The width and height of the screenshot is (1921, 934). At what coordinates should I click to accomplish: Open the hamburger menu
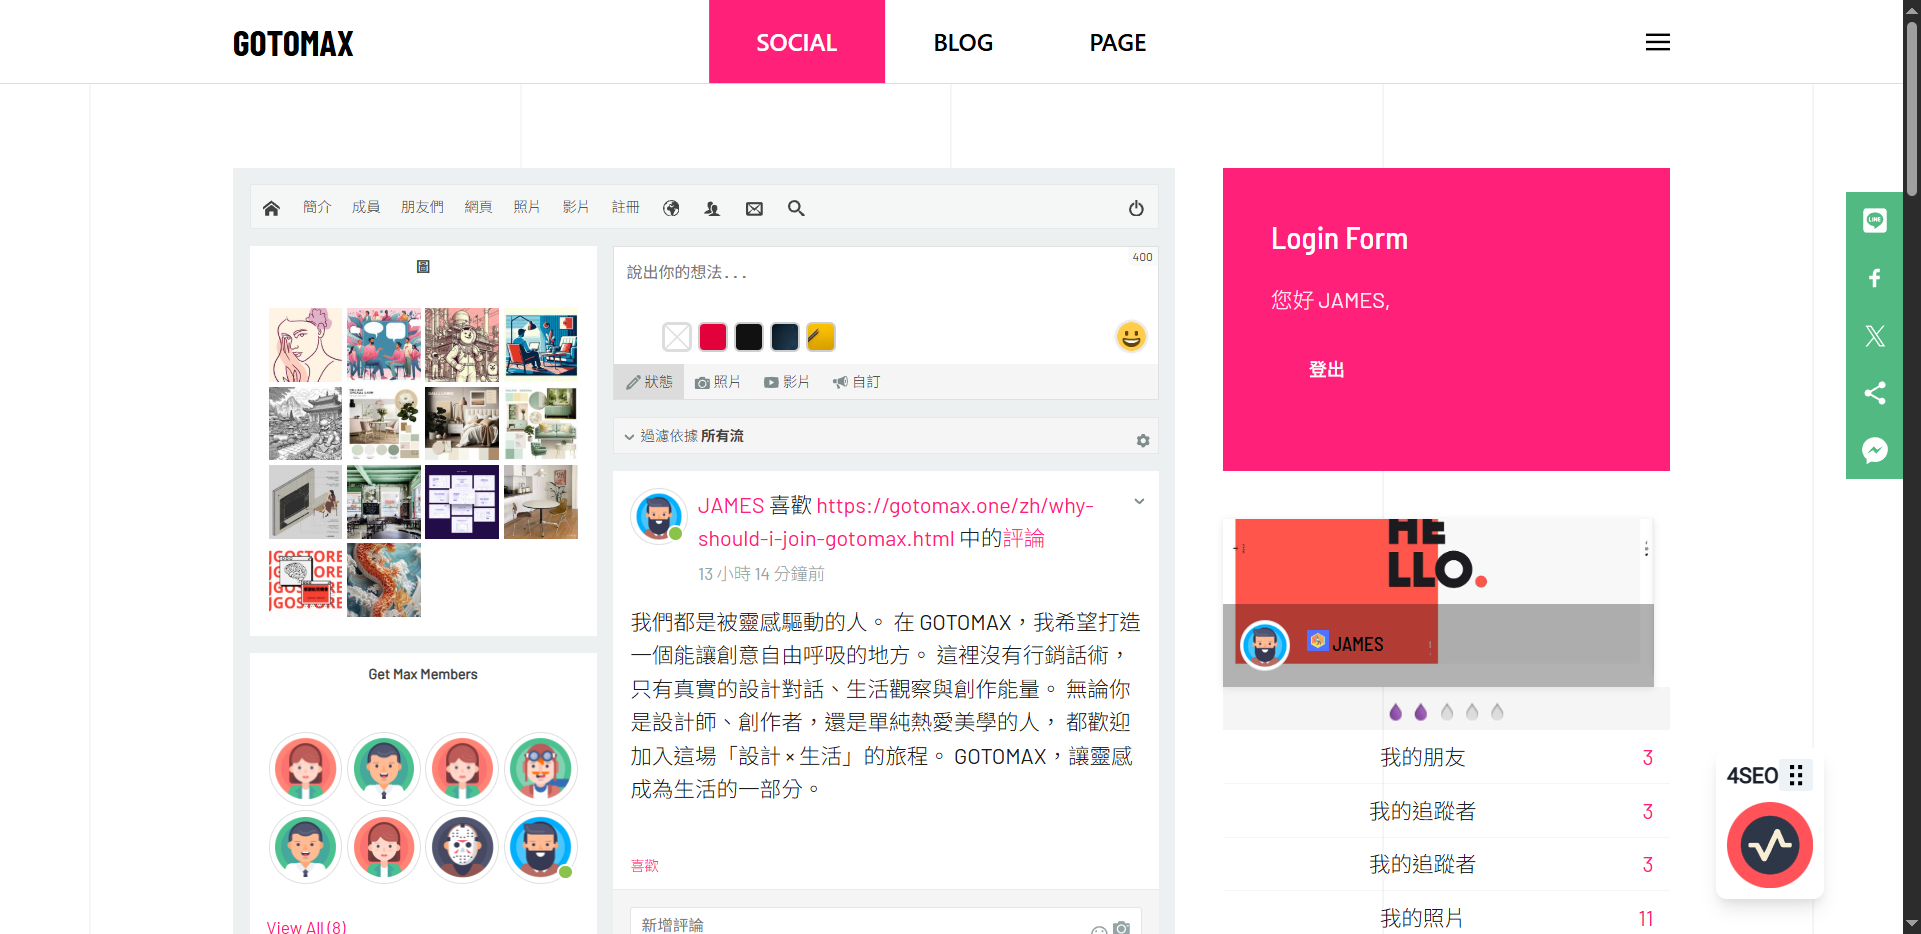tap(1657, 42)
